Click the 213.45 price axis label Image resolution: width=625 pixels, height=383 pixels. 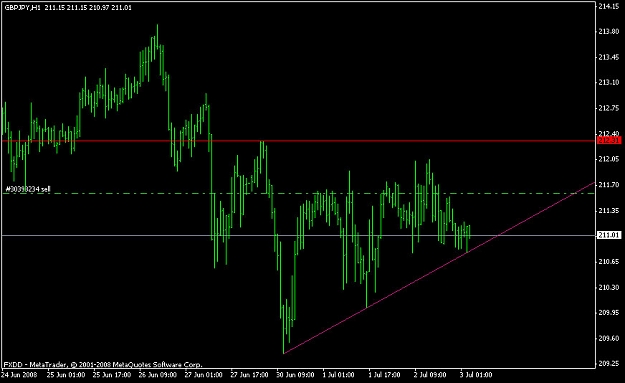[609, 57]
